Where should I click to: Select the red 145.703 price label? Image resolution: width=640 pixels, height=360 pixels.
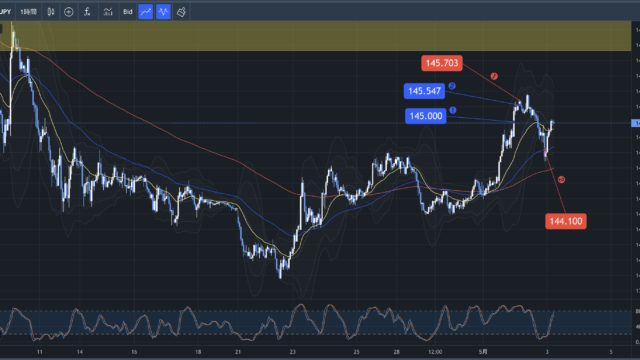442,63
